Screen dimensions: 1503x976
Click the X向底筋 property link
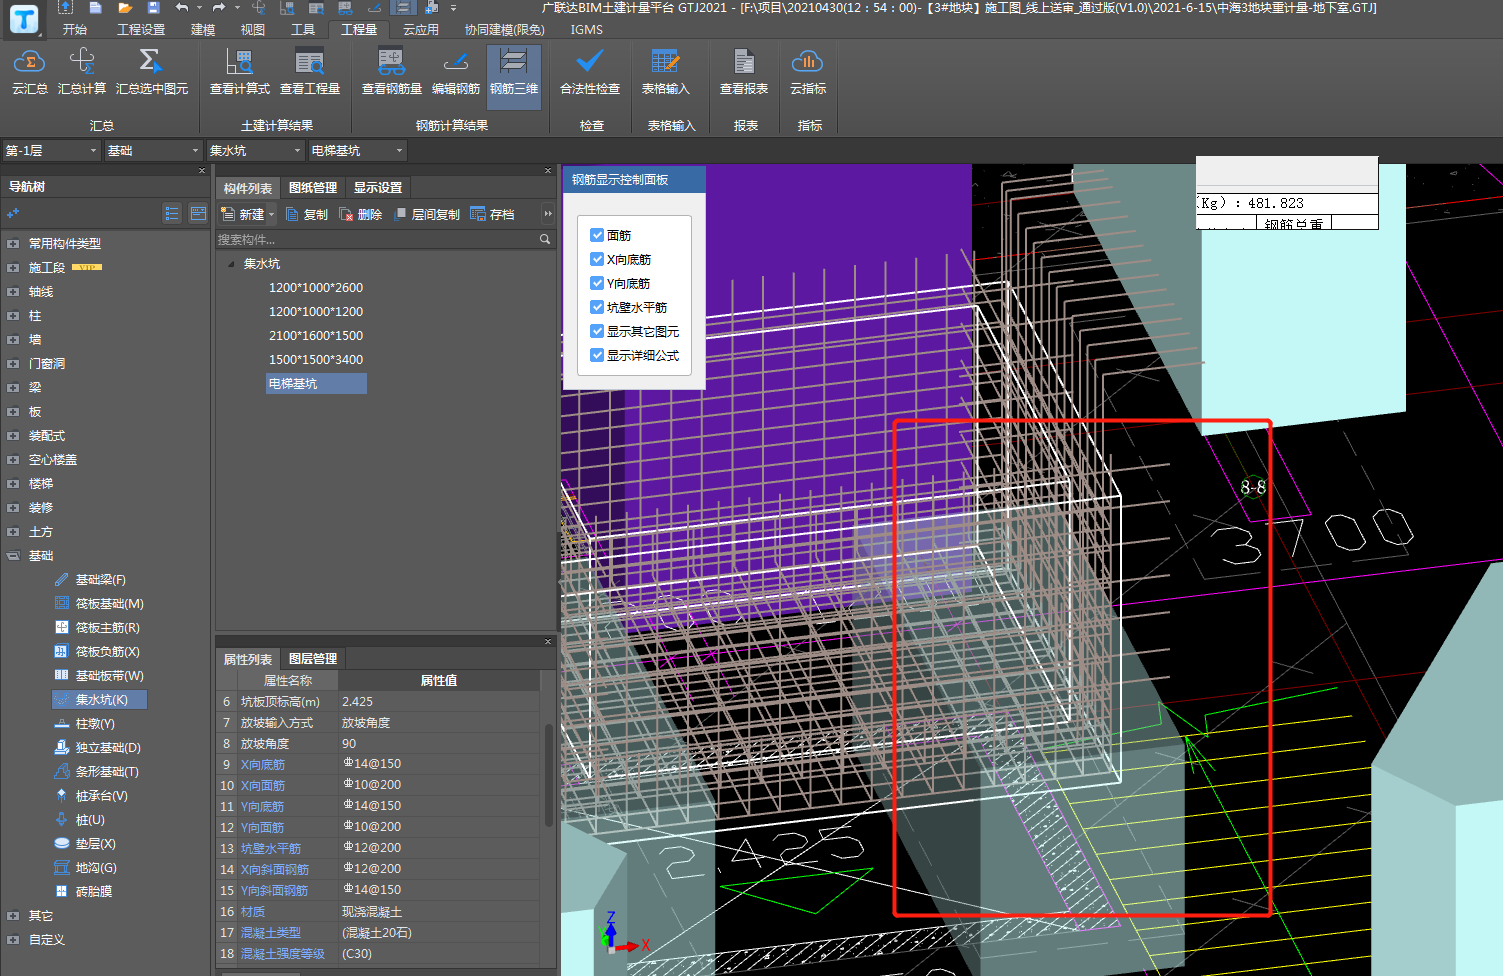pyautogui.click(x=263, y=764)
